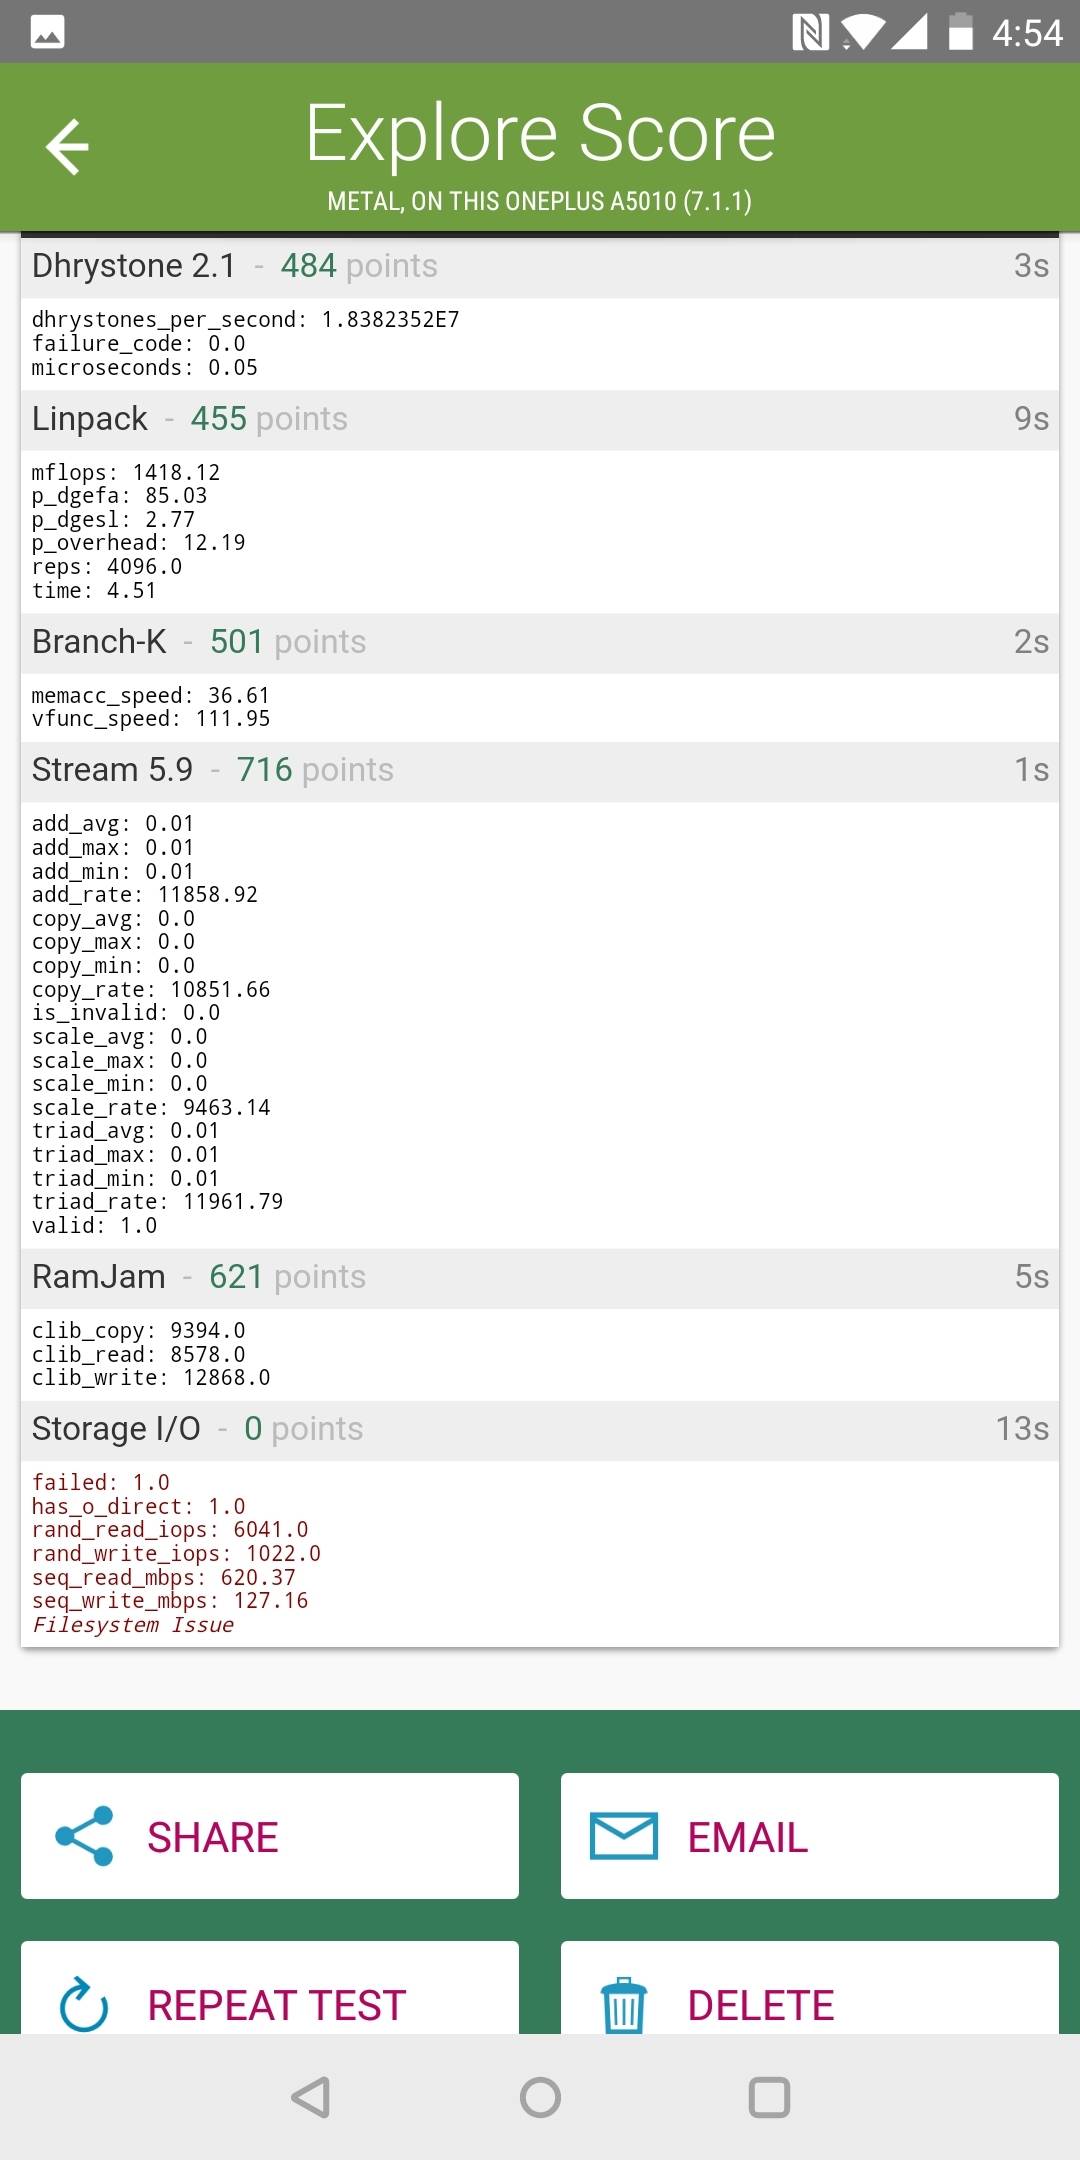This screenshot has height=2160, width=1080.
Task: Tap seq_write_mbps: 127.16 line
Action: [170, 1601]
